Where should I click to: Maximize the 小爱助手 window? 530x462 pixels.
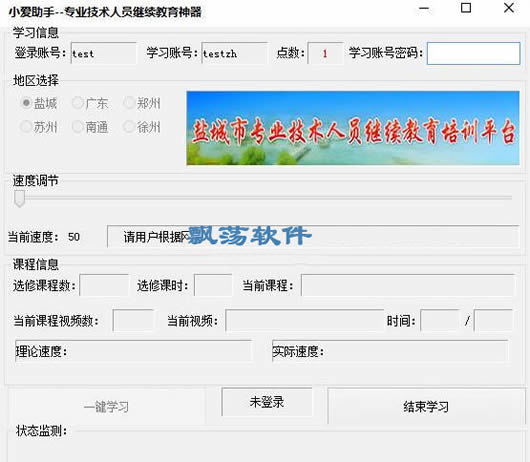pyautogui.click(x=466, y=8)
